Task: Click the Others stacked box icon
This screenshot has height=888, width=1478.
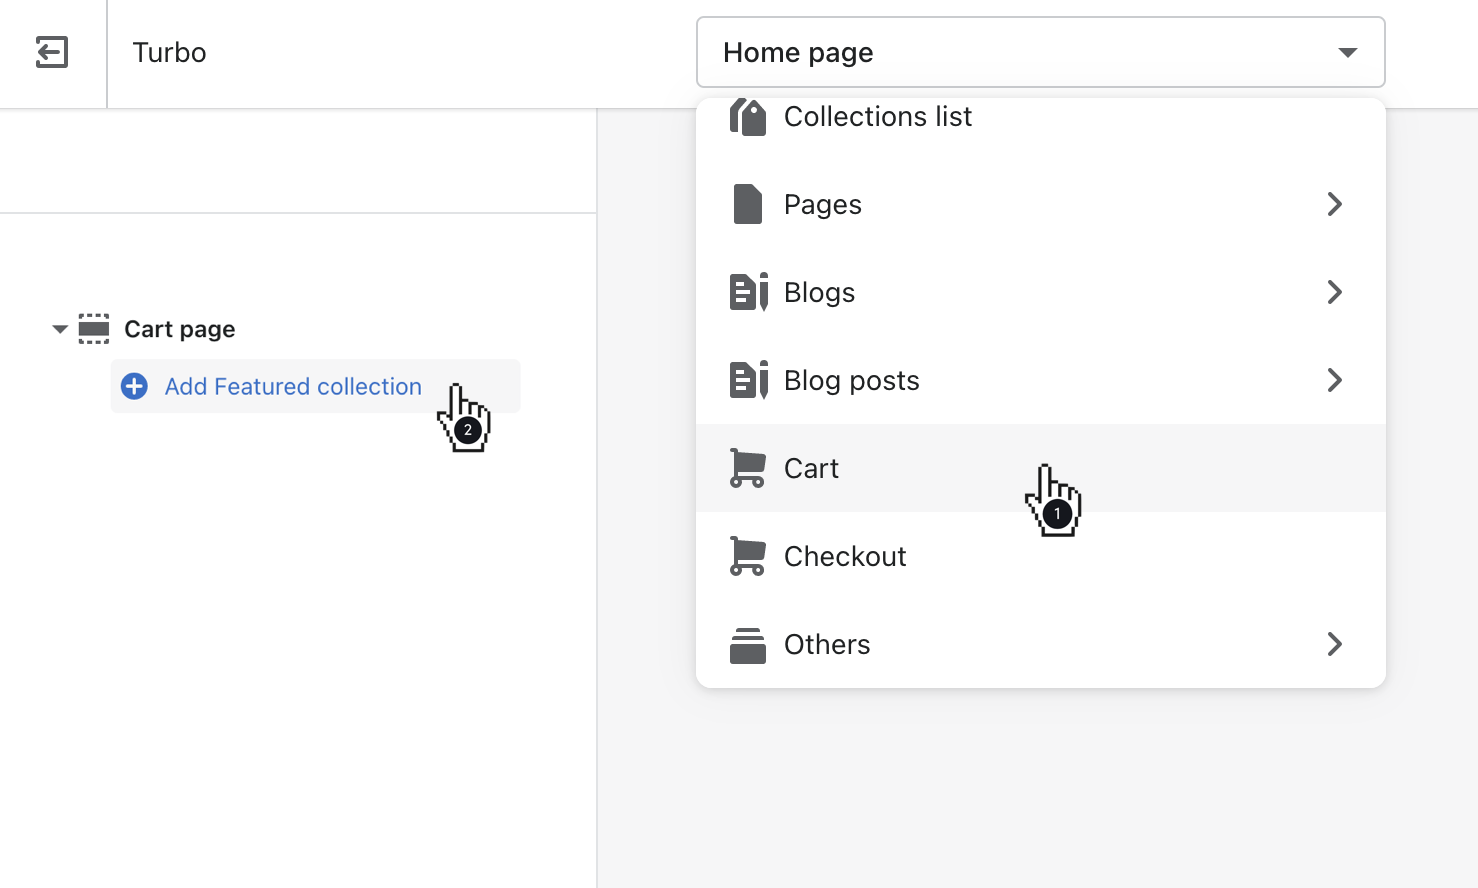Action: click(747, 645)
